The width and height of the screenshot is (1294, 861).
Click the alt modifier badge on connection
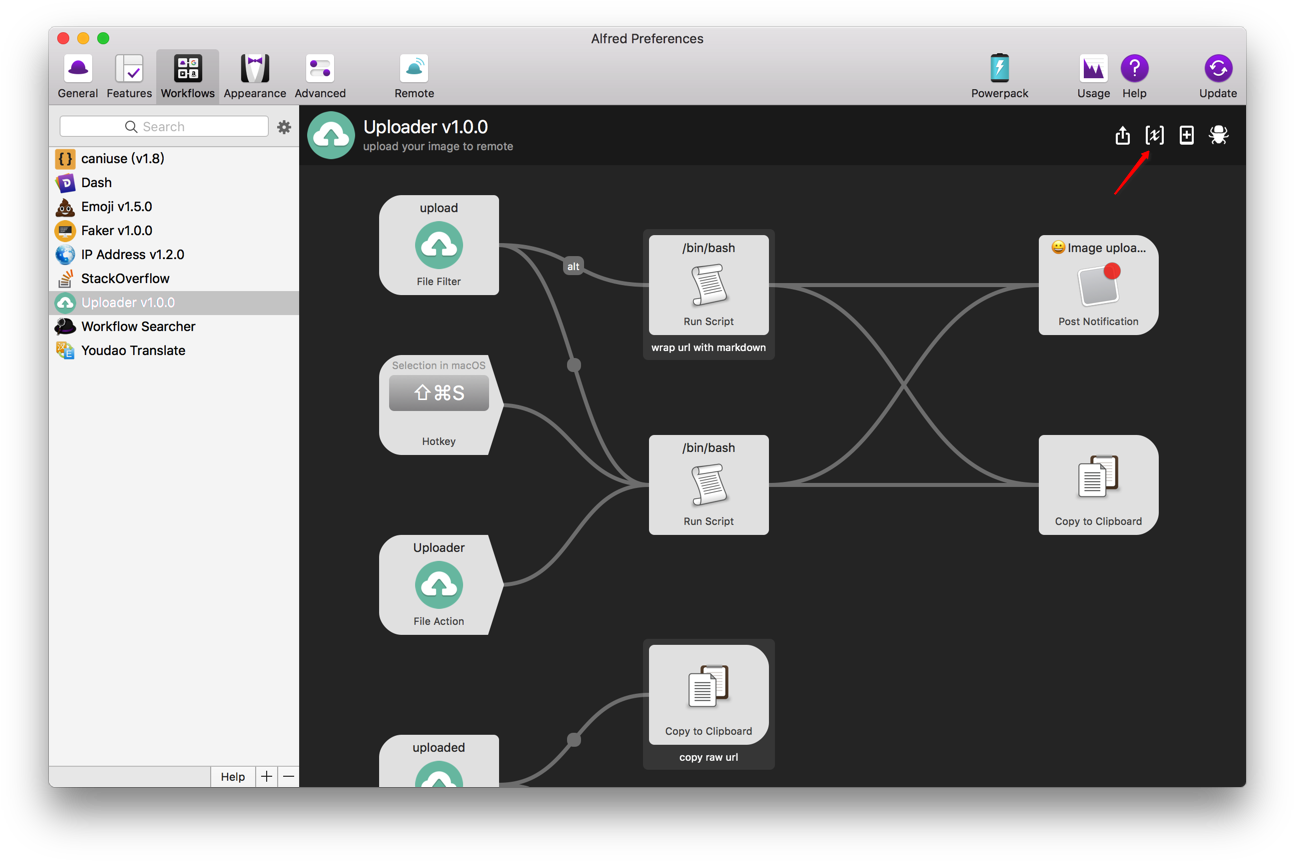pos(573,266)
